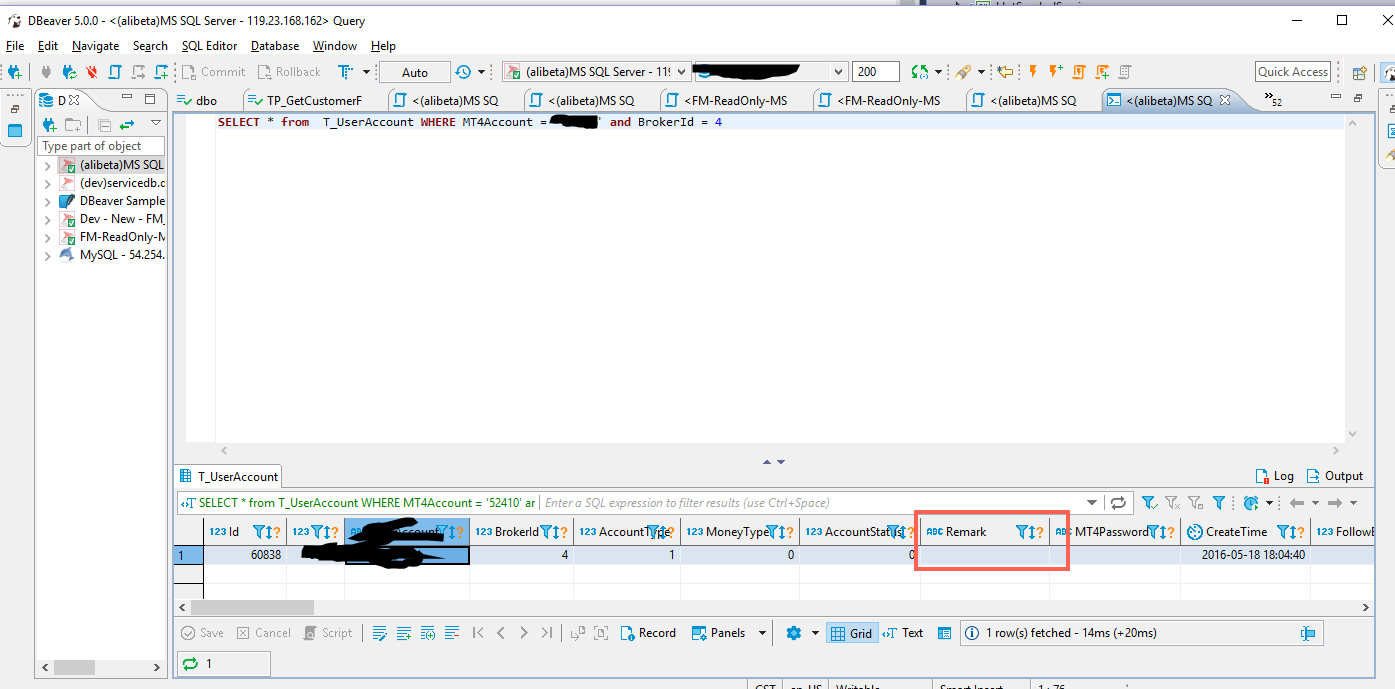Open the SQL Editor menu
This screenshot has width=1395, height=689.
(209, 46)
